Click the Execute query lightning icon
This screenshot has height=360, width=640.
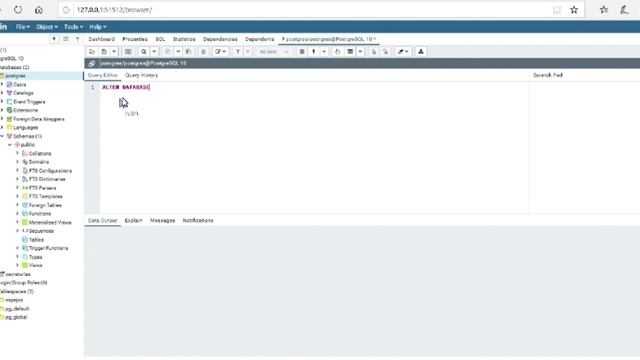click(314, 52)
